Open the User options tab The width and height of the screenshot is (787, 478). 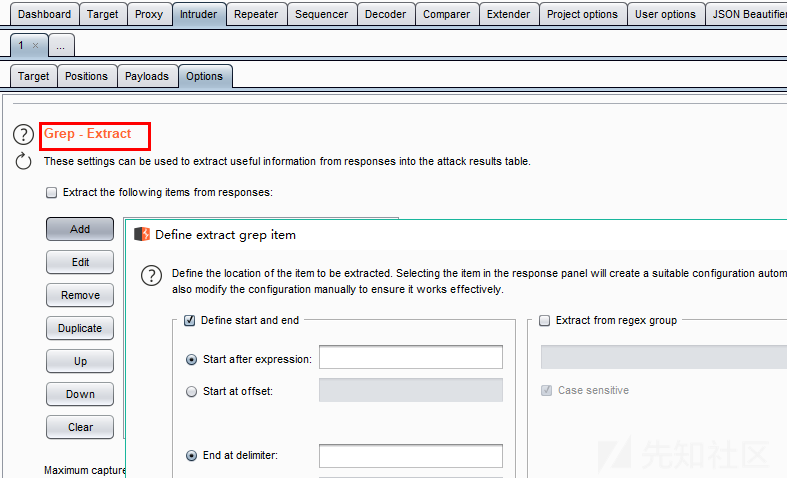pyautogui.click(x=666, y=14)
